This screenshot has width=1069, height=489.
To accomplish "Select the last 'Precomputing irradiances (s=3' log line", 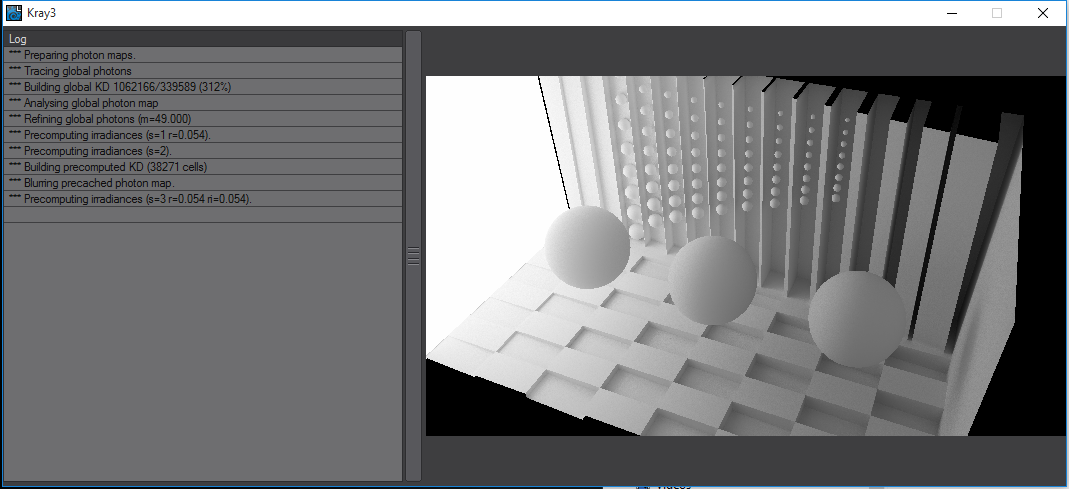I will tap(203, 199).
